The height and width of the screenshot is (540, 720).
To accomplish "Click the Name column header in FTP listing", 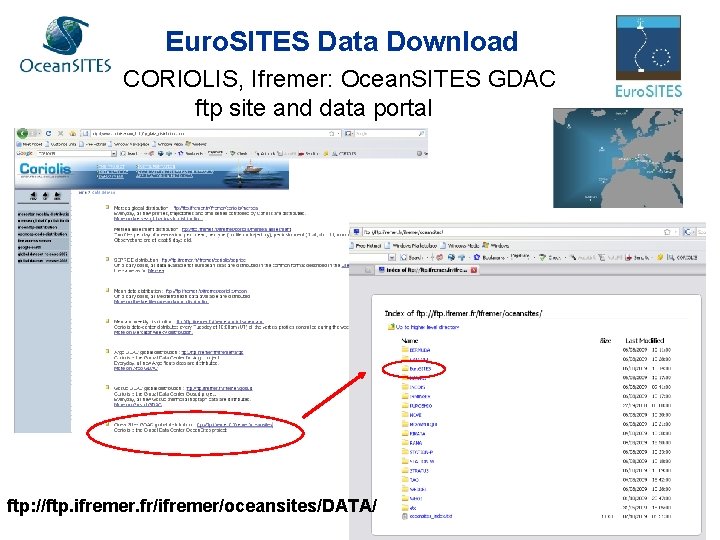I will click(410, 340).
